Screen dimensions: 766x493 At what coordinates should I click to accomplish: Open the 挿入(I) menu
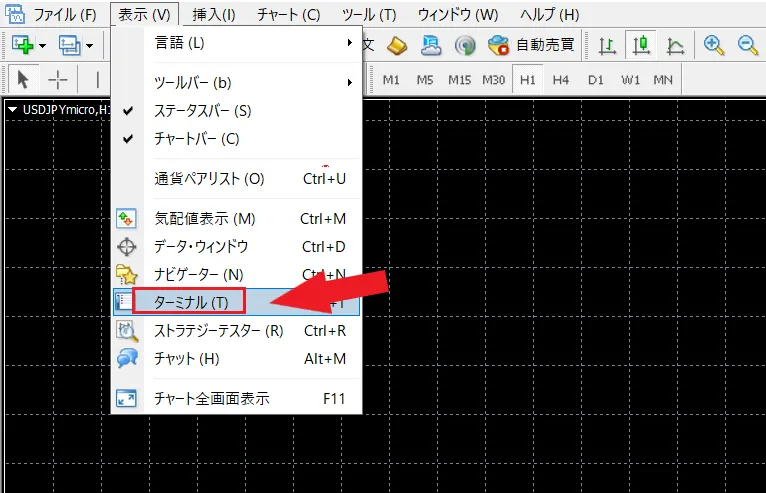click(x=213, y=15)
